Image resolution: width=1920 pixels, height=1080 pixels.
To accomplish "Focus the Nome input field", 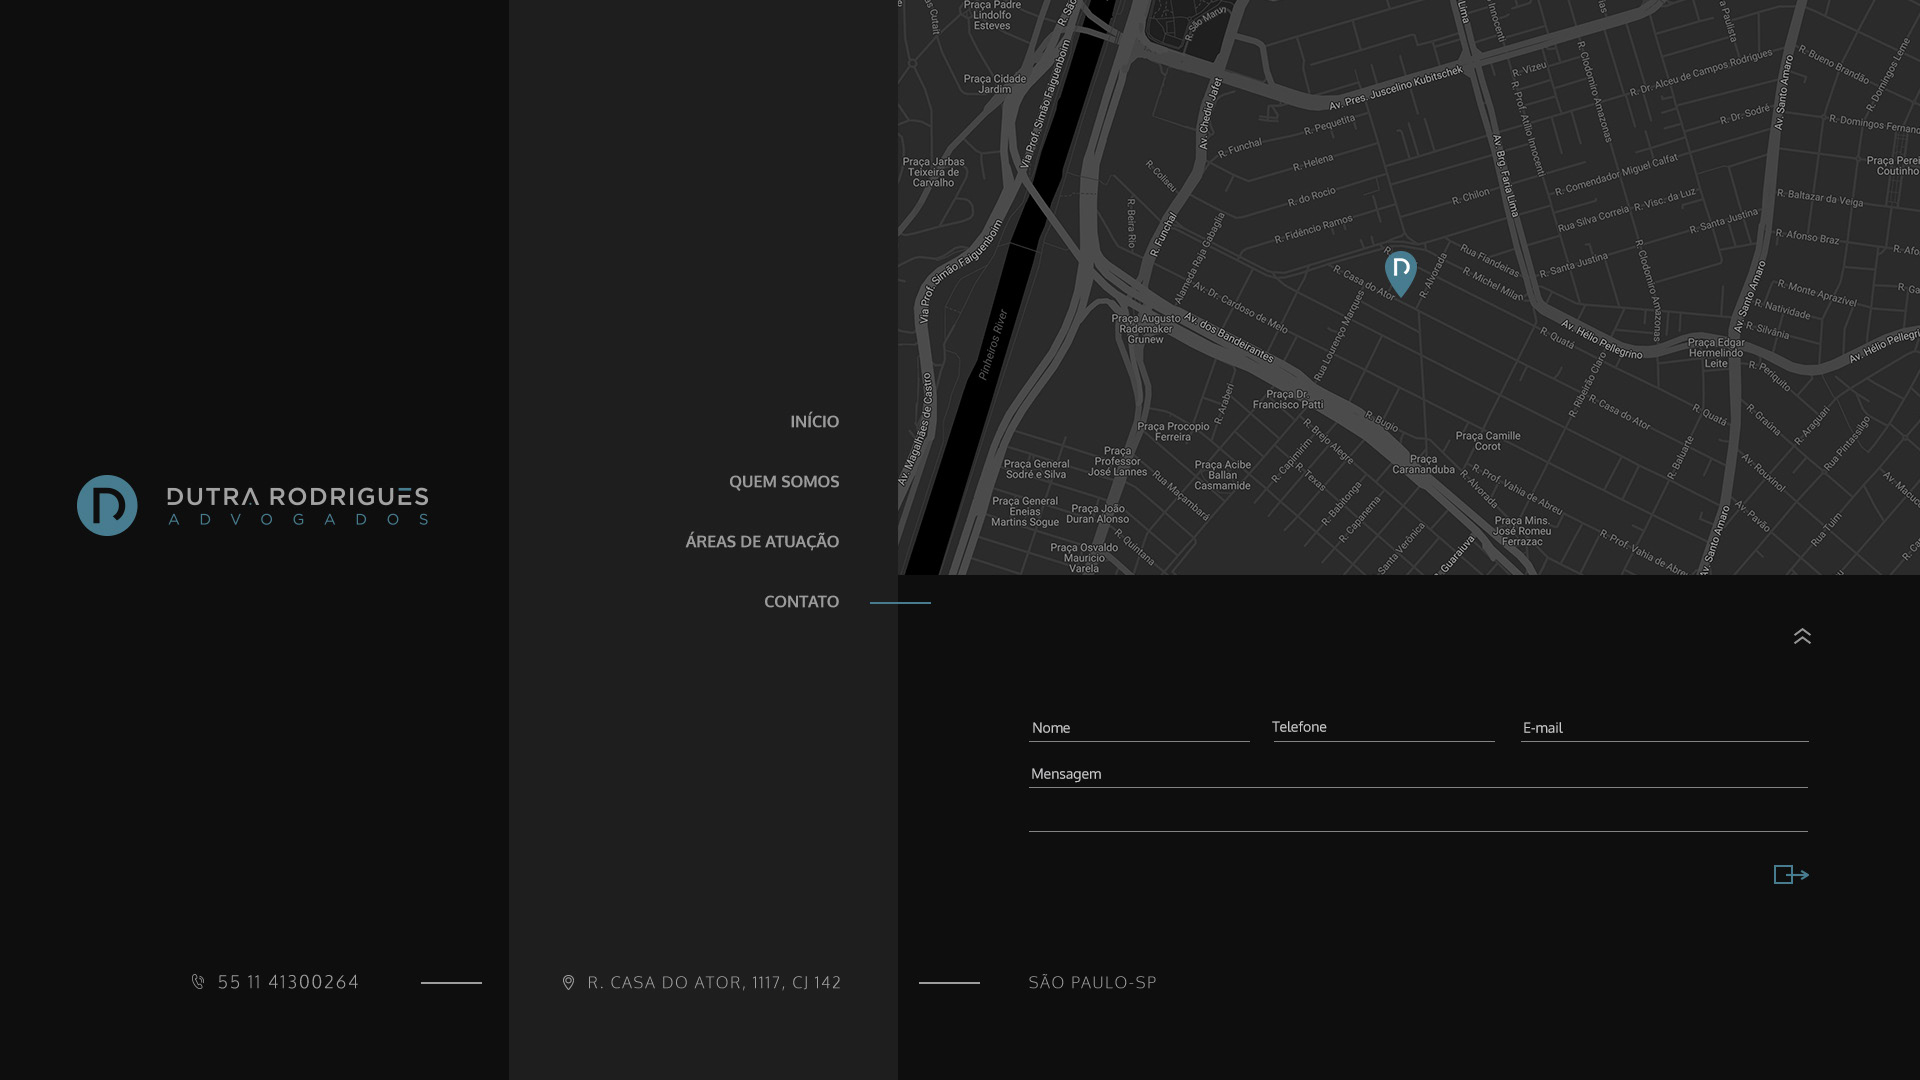I will coord(1138,728).
